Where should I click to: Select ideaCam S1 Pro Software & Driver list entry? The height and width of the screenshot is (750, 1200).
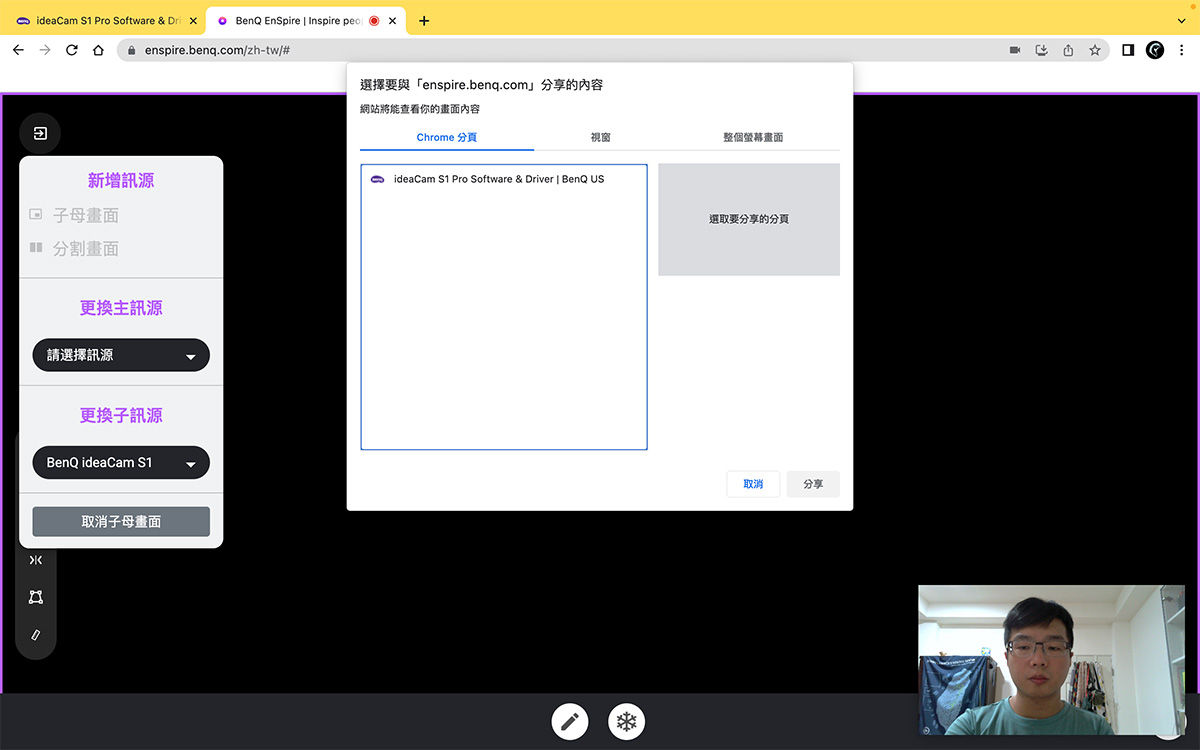click(x=504, y=179)
